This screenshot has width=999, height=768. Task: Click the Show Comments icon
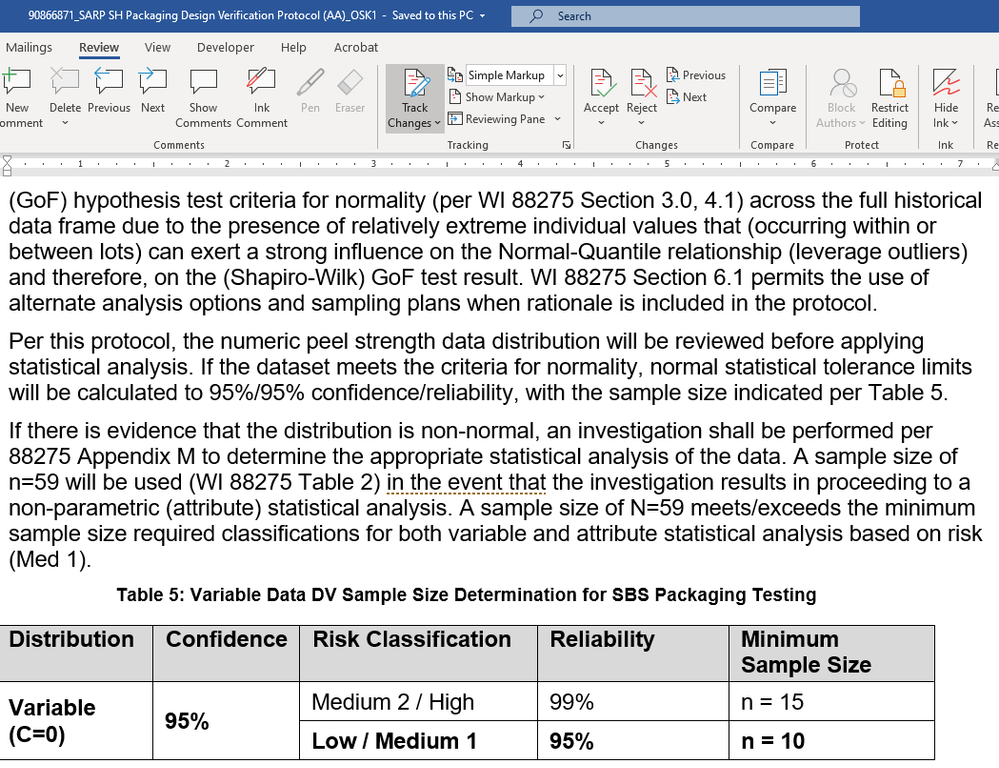click(203, 82)
